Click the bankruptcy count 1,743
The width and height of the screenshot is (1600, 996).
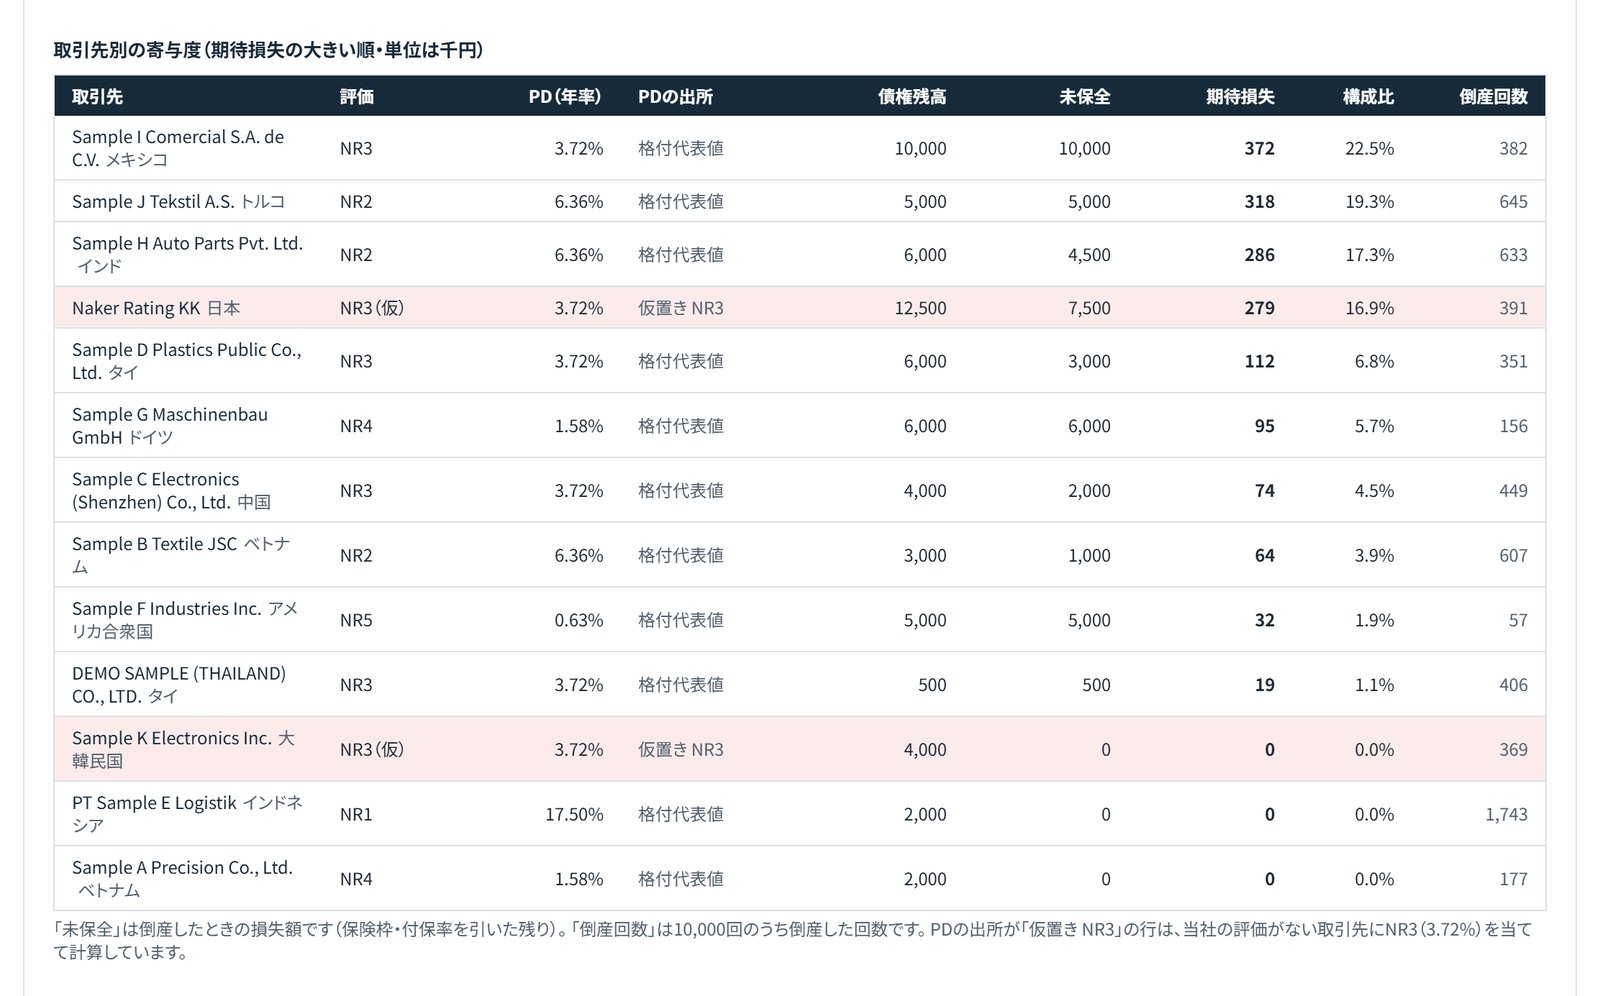click(x=1506, y=814)
